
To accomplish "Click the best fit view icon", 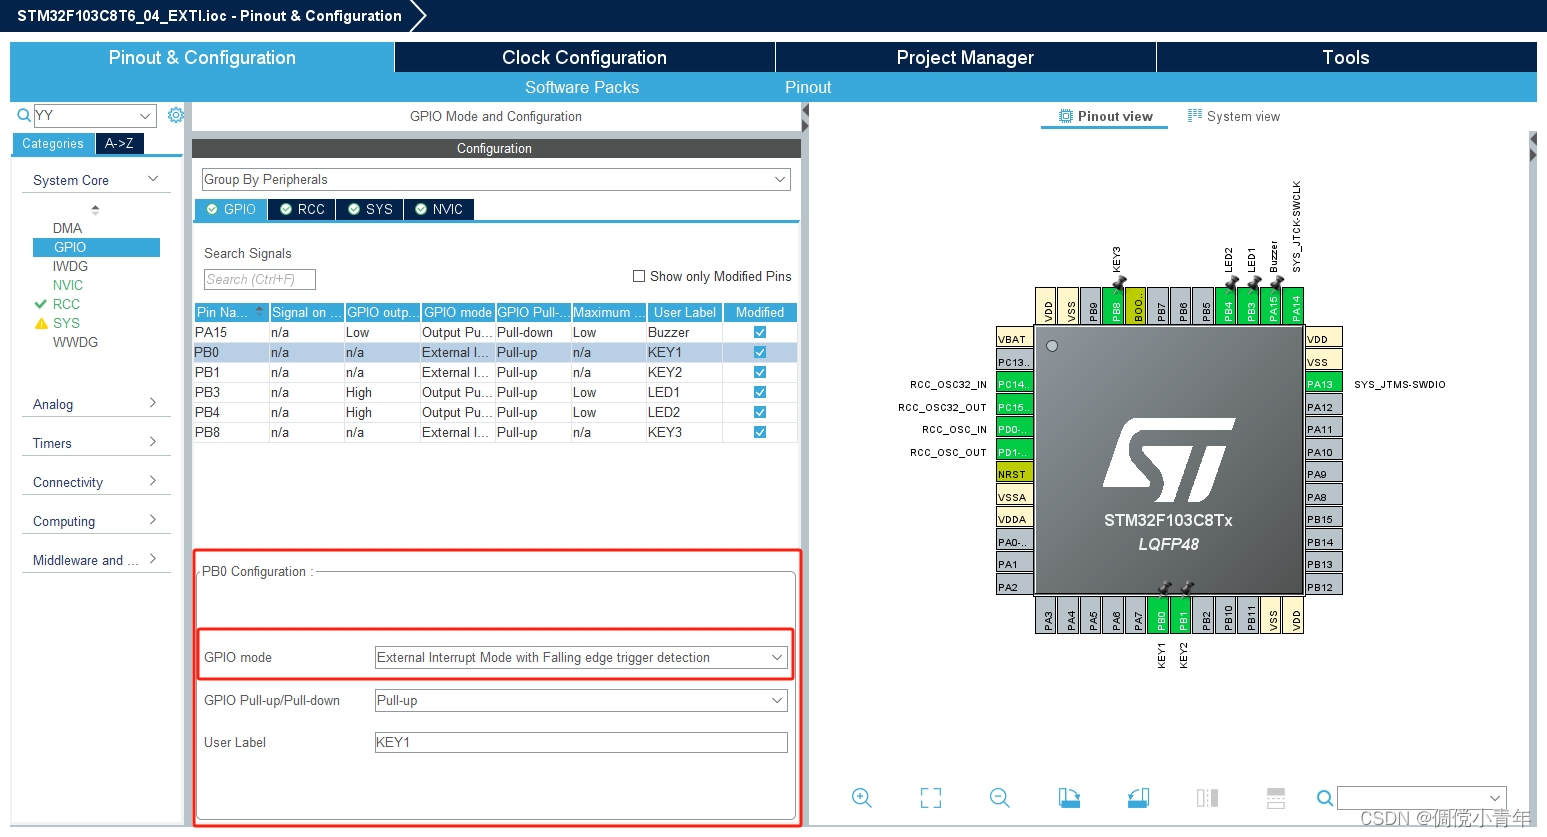I will tap(930, 798).
